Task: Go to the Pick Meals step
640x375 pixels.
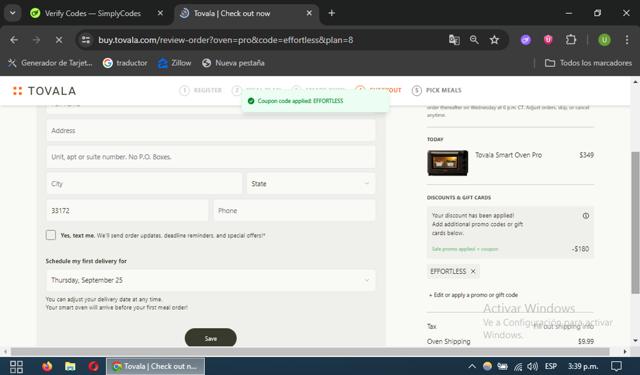Action: click(x=437, y=90)
